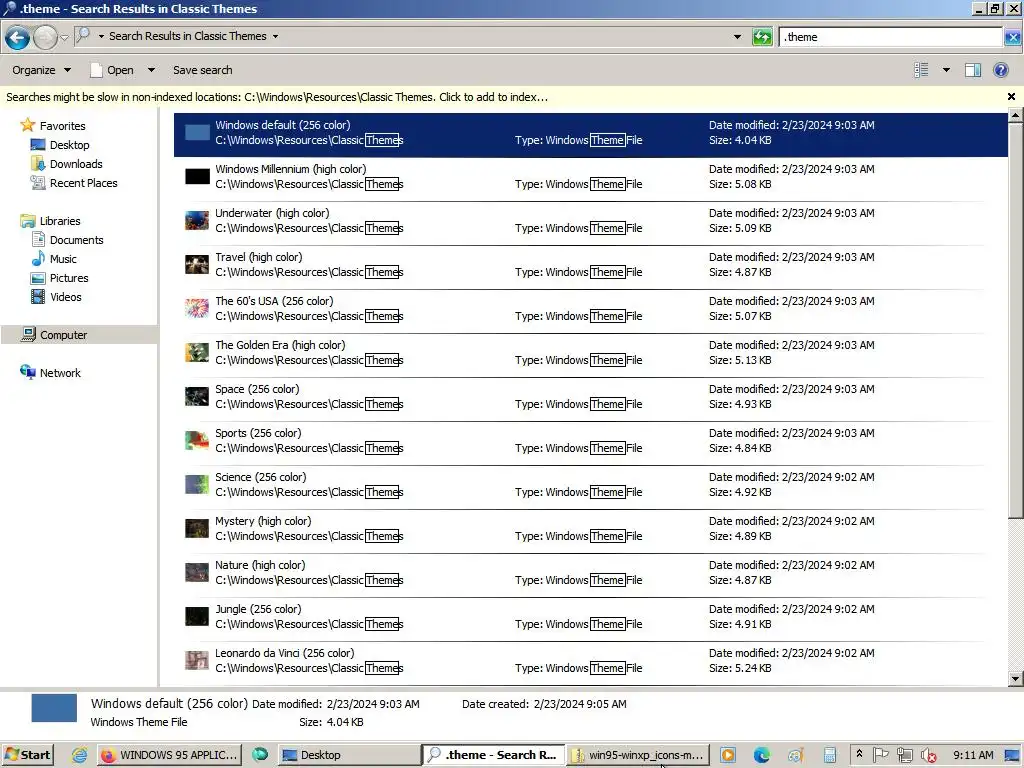Image resolution: width=1024 pixels, height=768 pixels.
Task: Select Underwater (high color) theme file
Action: coord(590,222)
